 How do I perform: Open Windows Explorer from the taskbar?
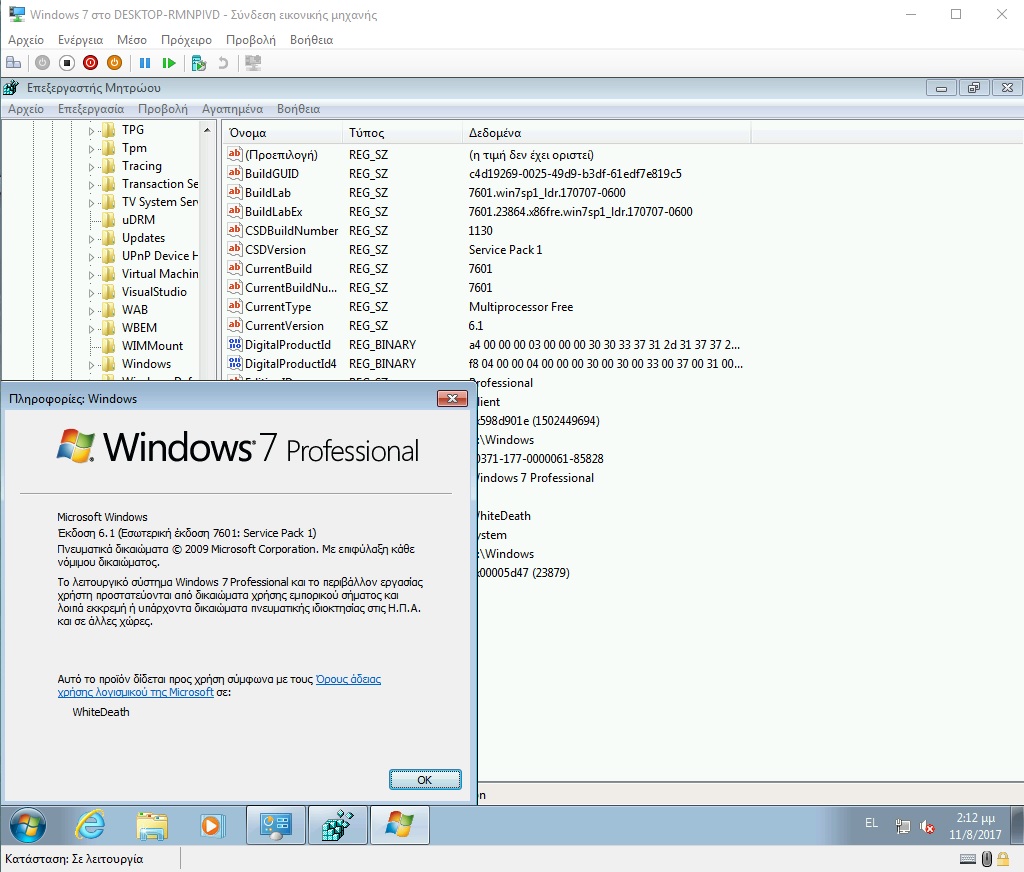tap(152, 826)
